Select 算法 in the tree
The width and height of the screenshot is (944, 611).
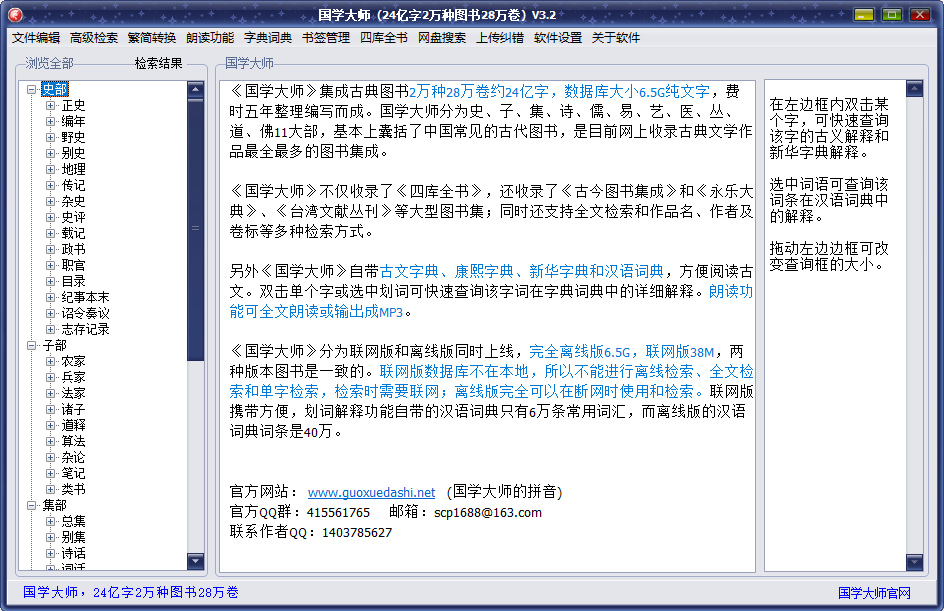tap(73, 441)
